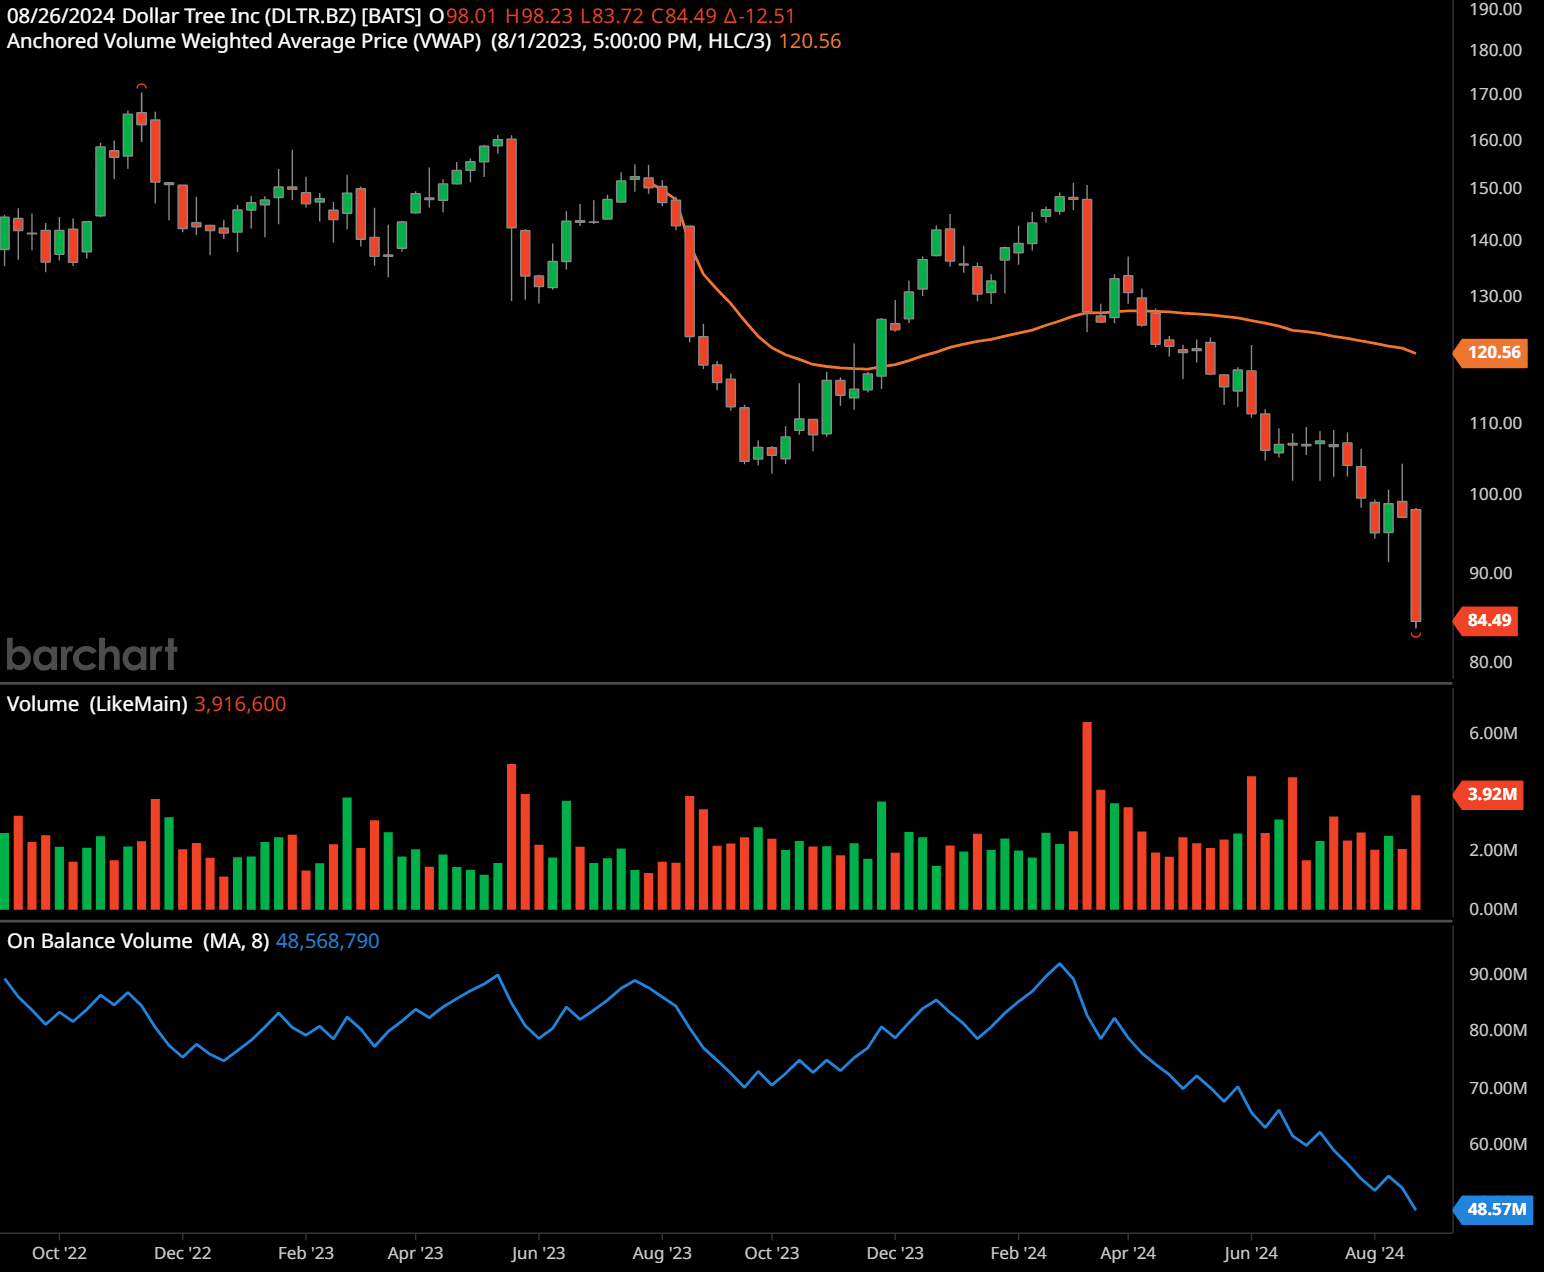Click the On Balance Volume tag 48.57M
Screen dimensions: 1544x1272
[x=1492, y=1209]
